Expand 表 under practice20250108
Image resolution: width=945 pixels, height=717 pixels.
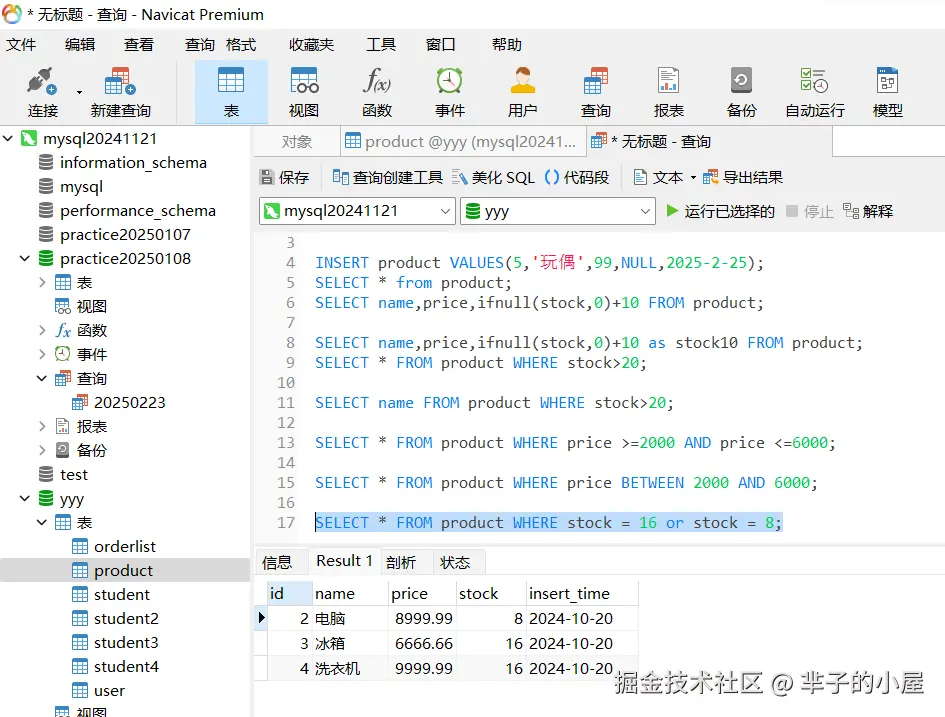[42, 283]
